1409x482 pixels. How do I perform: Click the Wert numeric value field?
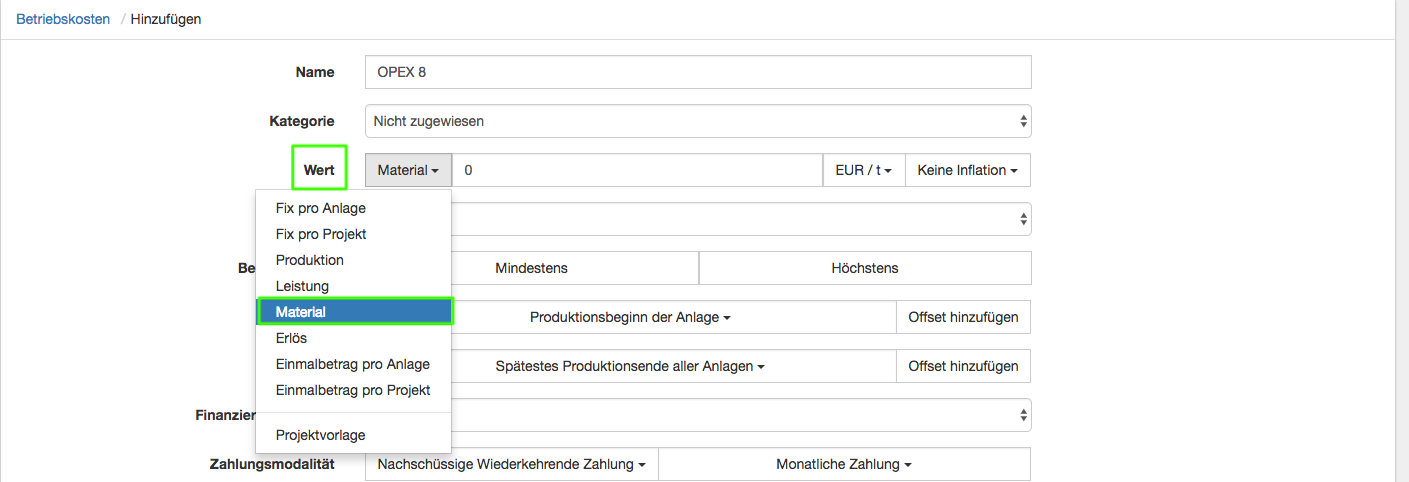(x=637, y=170)
